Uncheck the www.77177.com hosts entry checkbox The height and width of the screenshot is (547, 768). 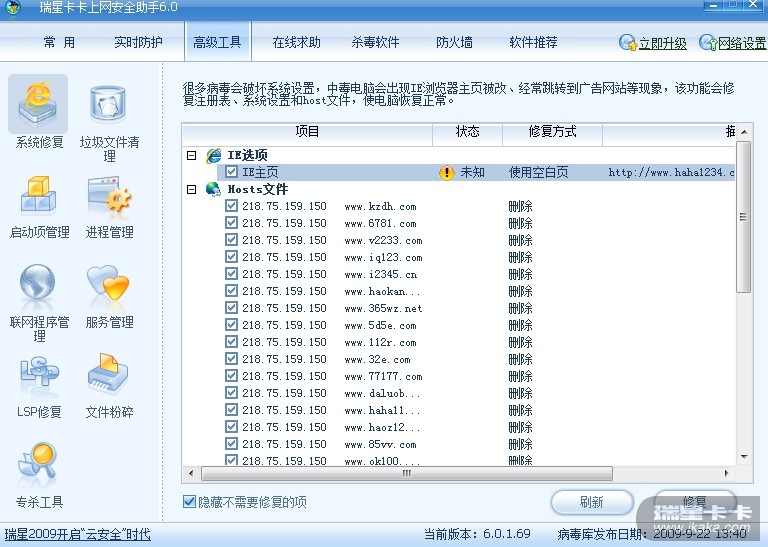coord(231,376)
